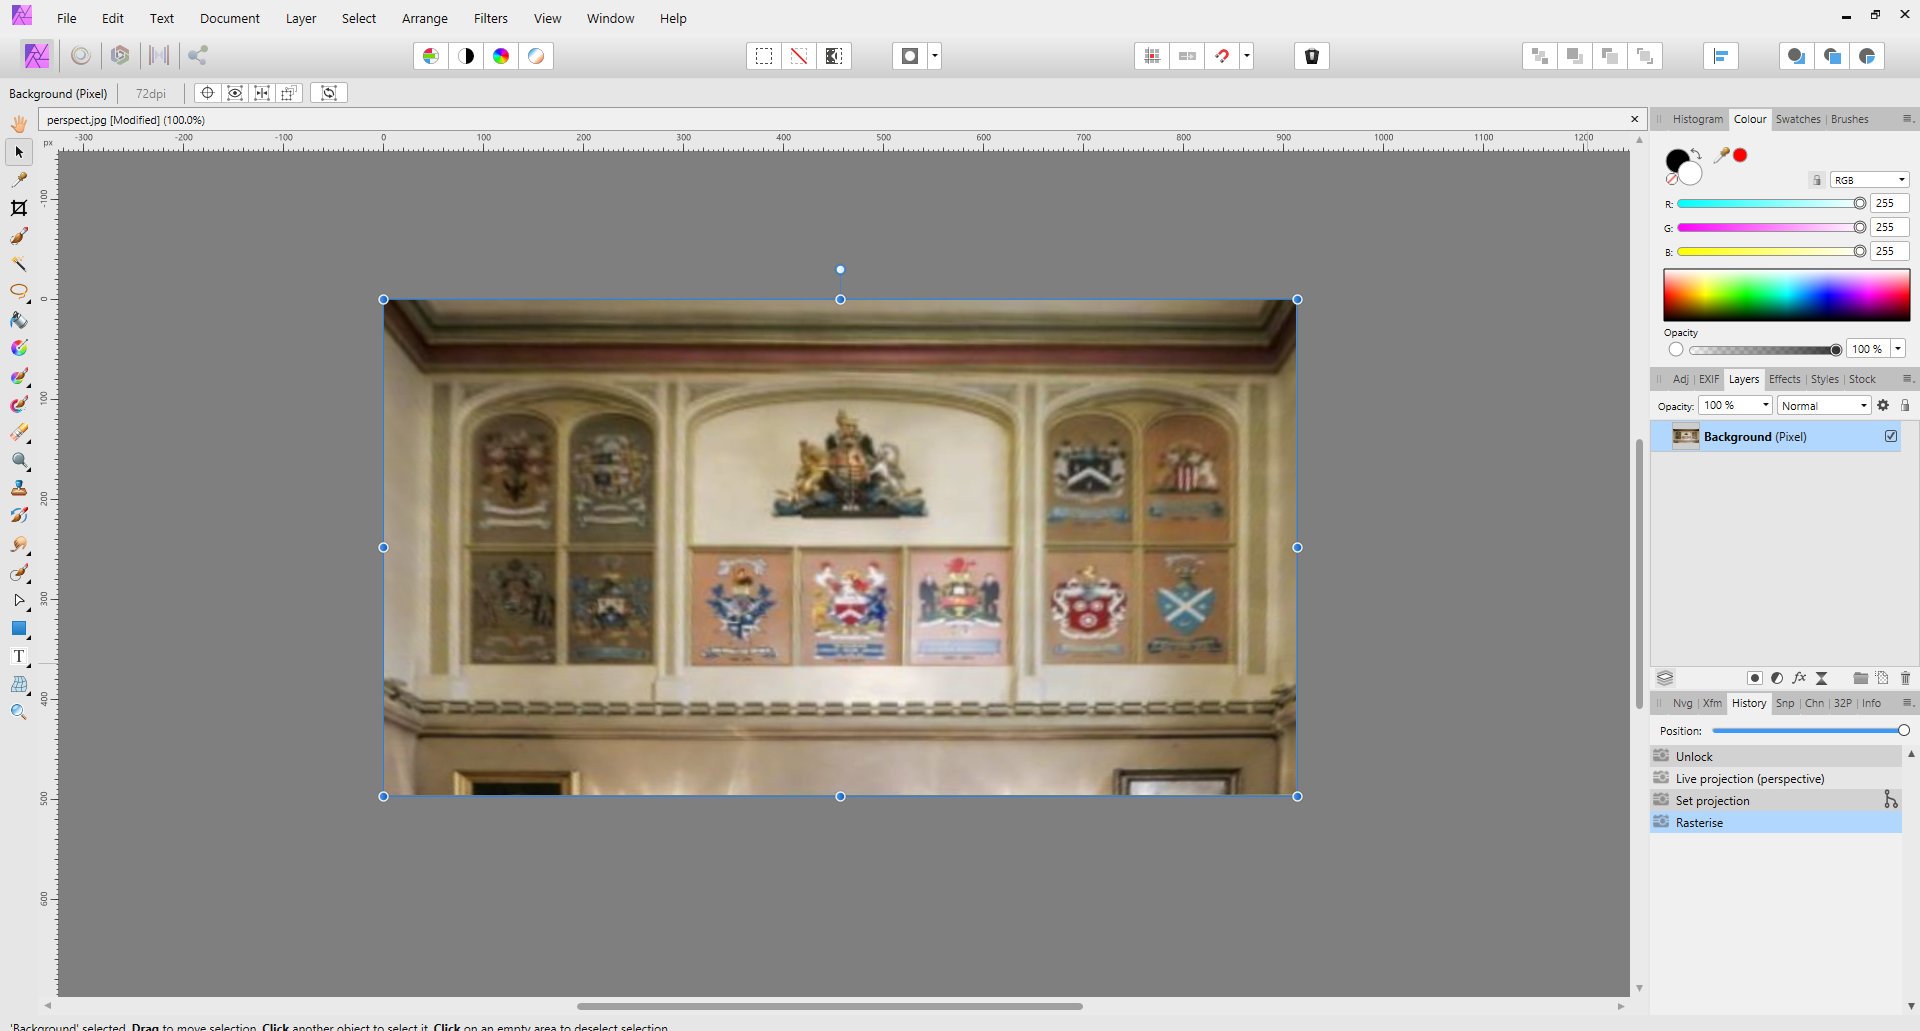Click the red channel R slider
1920x1031 pixels.
1771,203
